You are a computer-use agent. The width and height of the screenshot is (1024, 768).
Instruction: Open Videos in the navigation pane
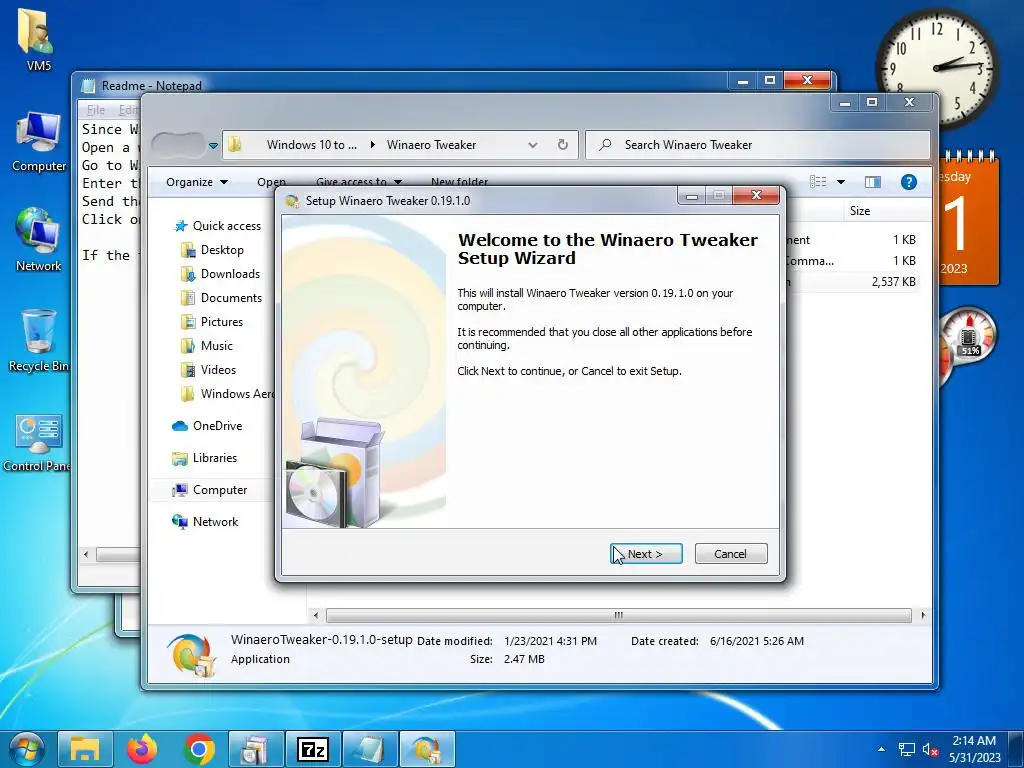(x=209, y=370)
